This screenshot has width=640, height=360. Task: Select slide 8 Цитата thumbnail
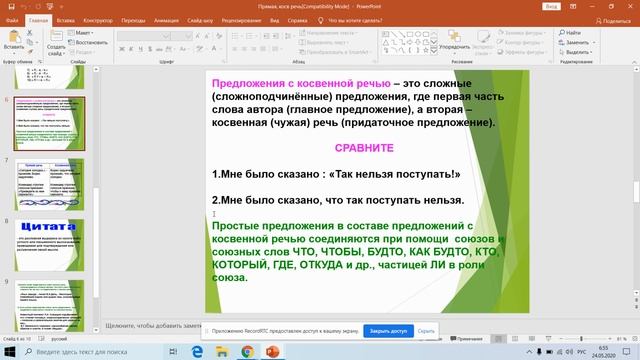(49, 245)
